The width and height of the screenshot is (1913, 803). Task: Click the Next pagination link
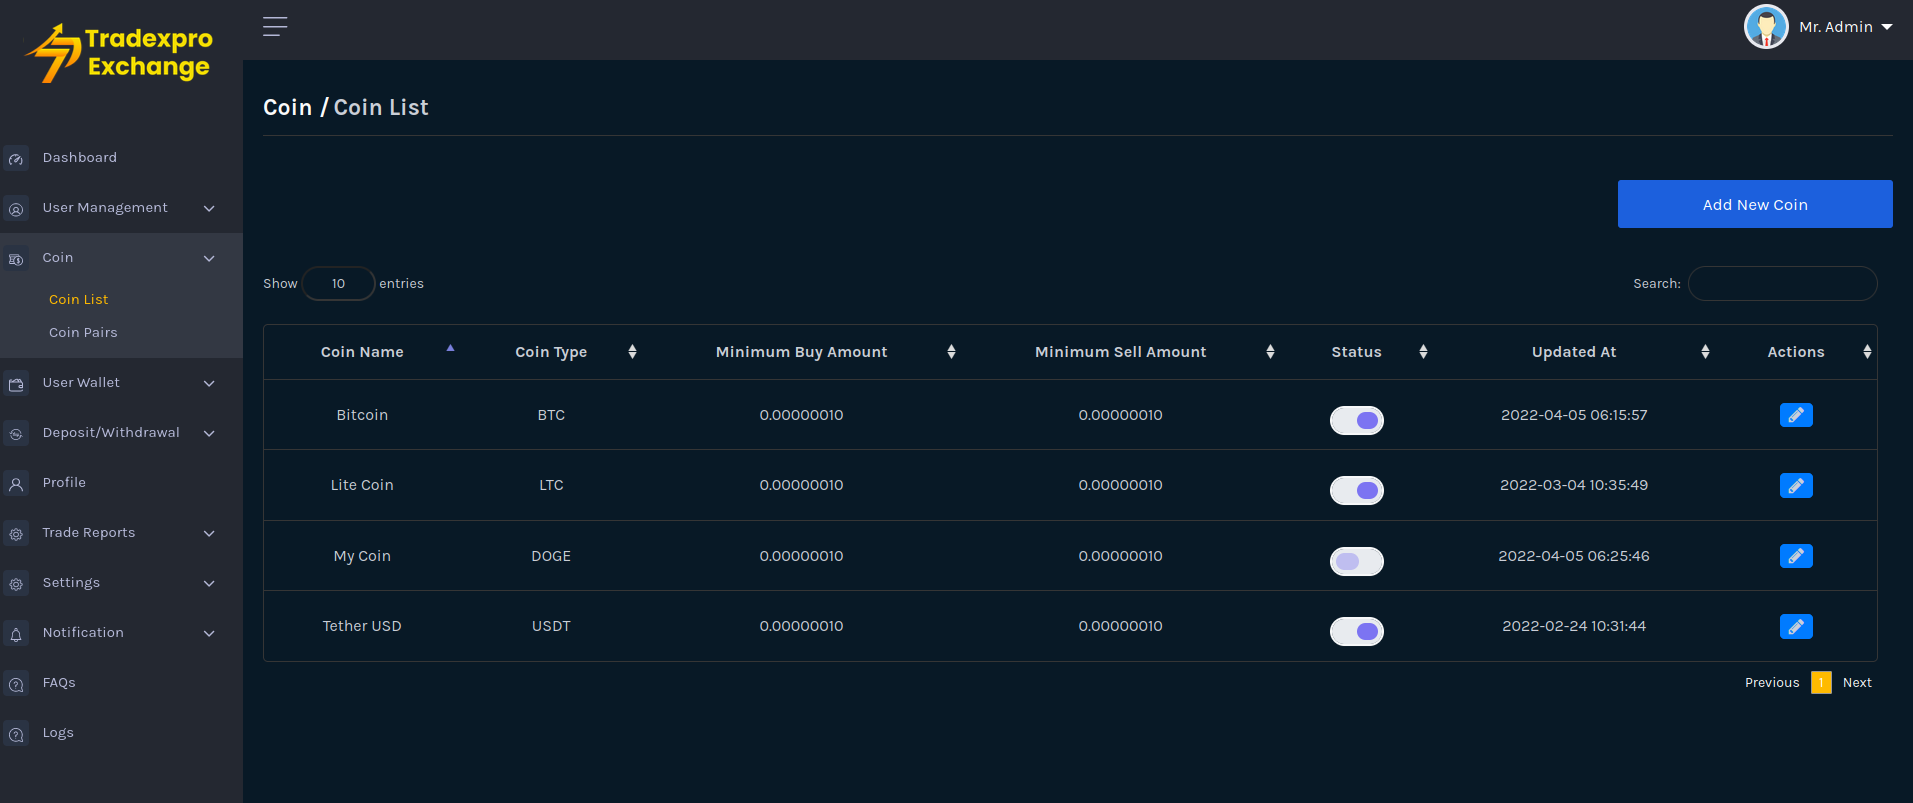[x=1856, y=683]
